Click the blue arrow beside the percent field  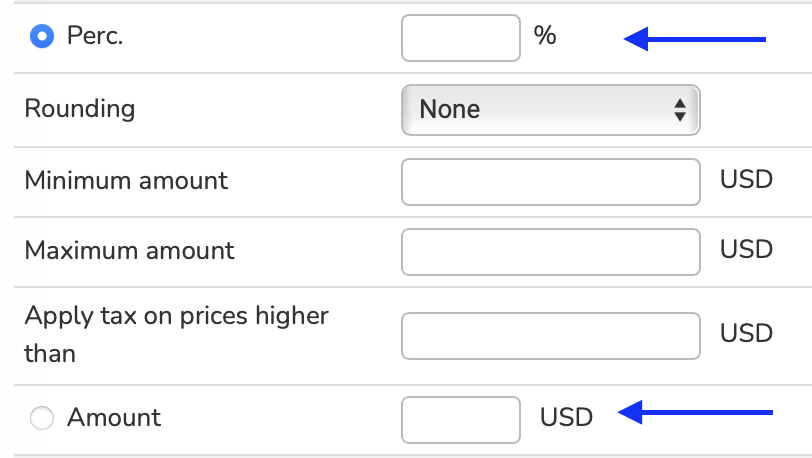point(694,39)
